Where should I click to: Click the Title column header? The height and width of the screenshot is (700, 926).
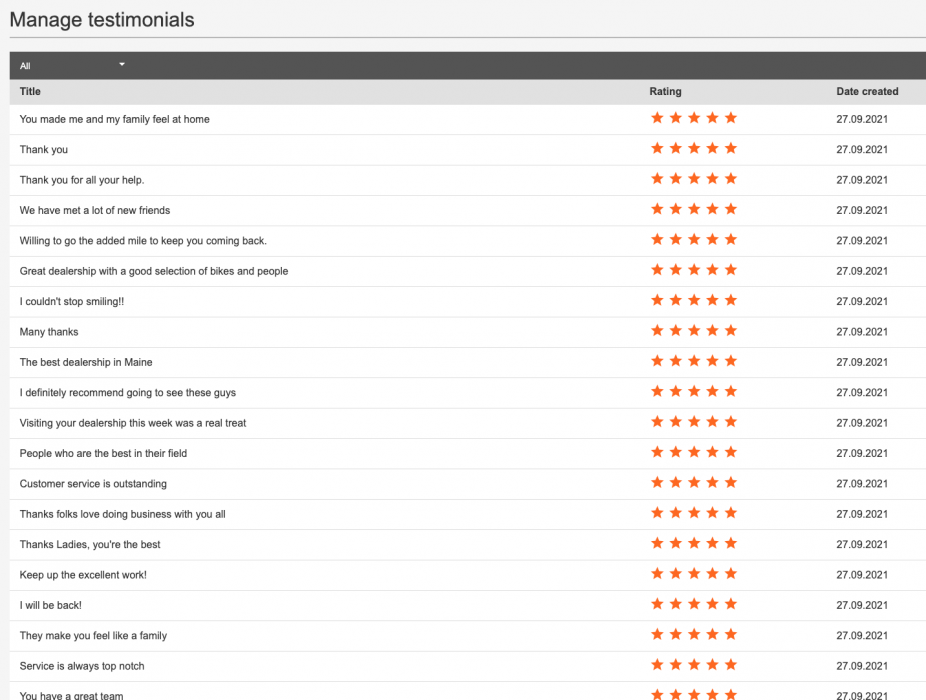tap(30, 92)
